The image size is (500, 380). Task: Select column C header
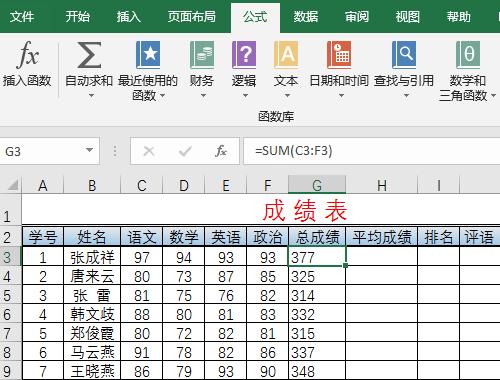pos(142,185)
